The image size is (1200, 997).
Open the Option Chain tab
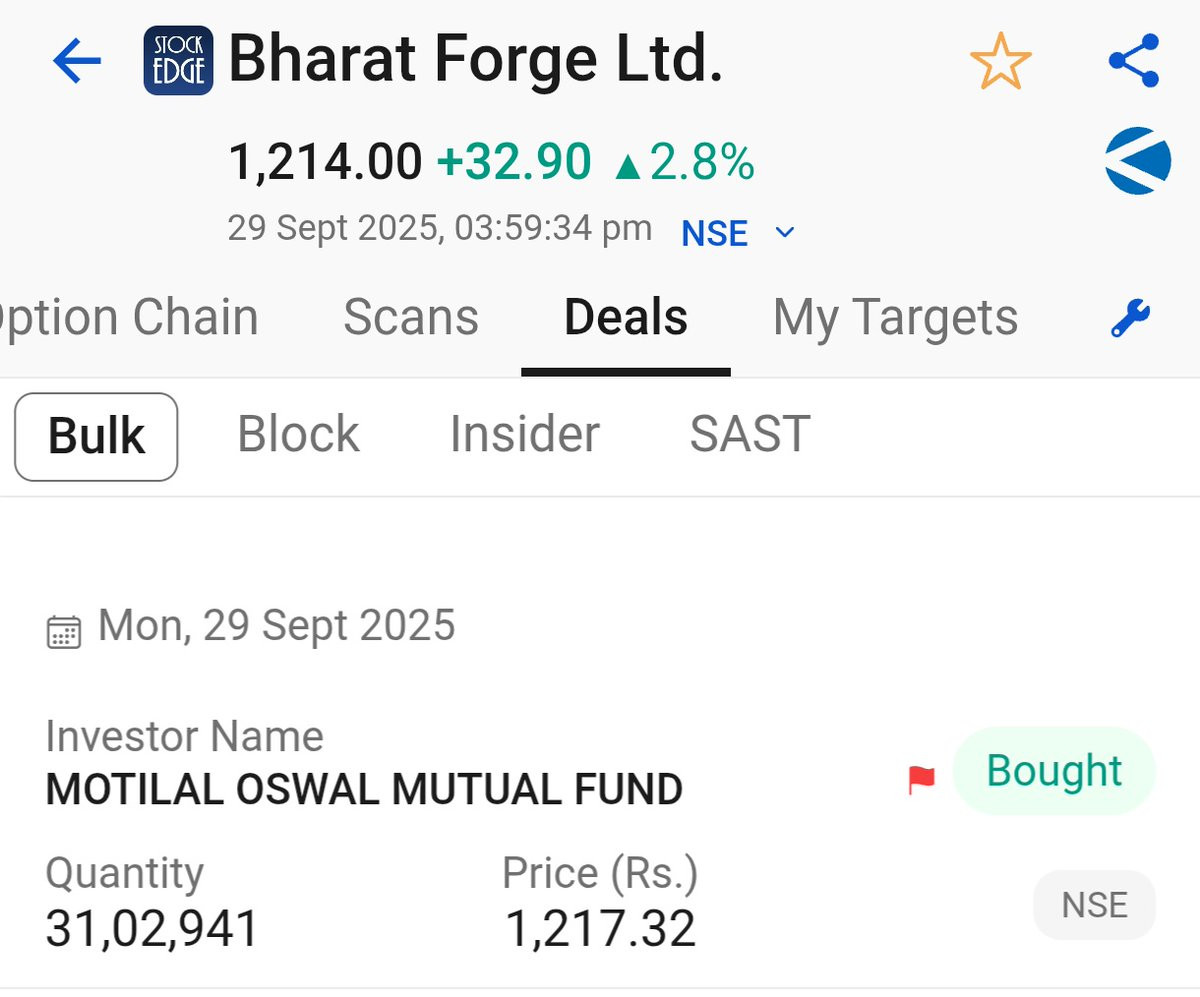point(130,319)
